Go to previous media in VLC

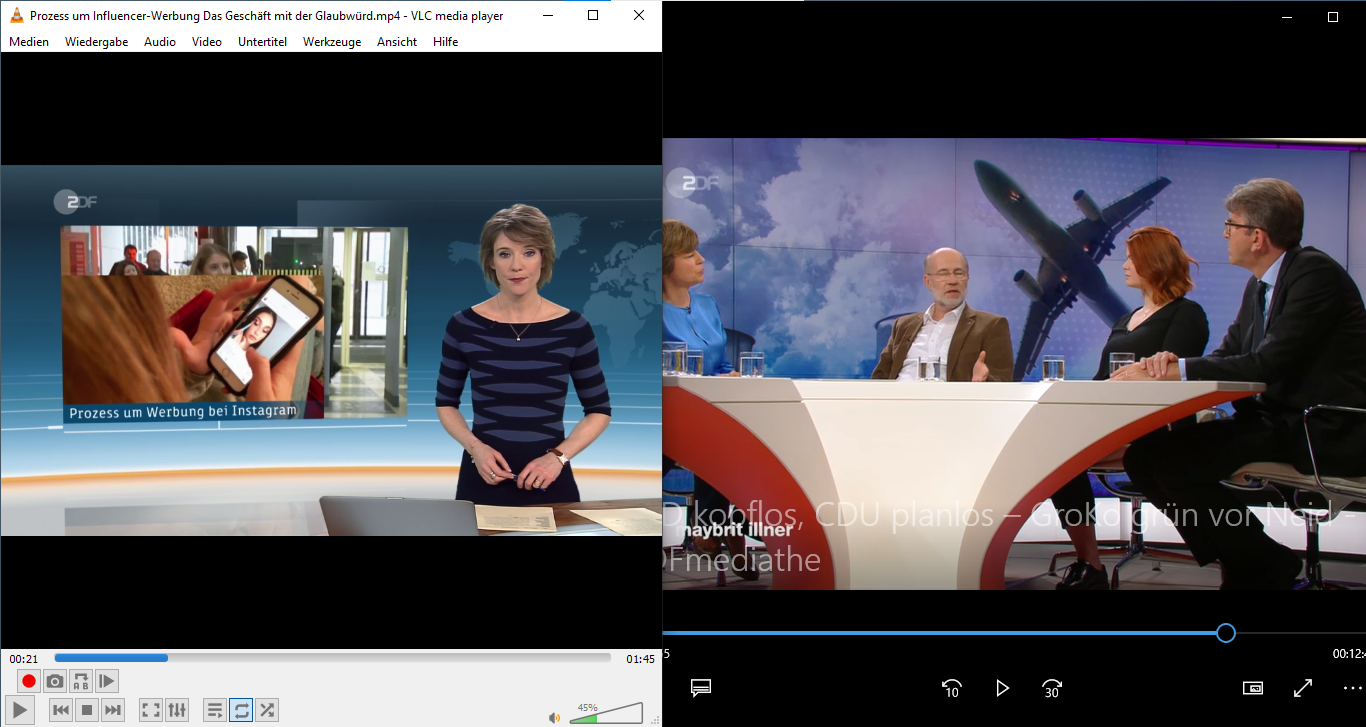click(x=61, y=710)
